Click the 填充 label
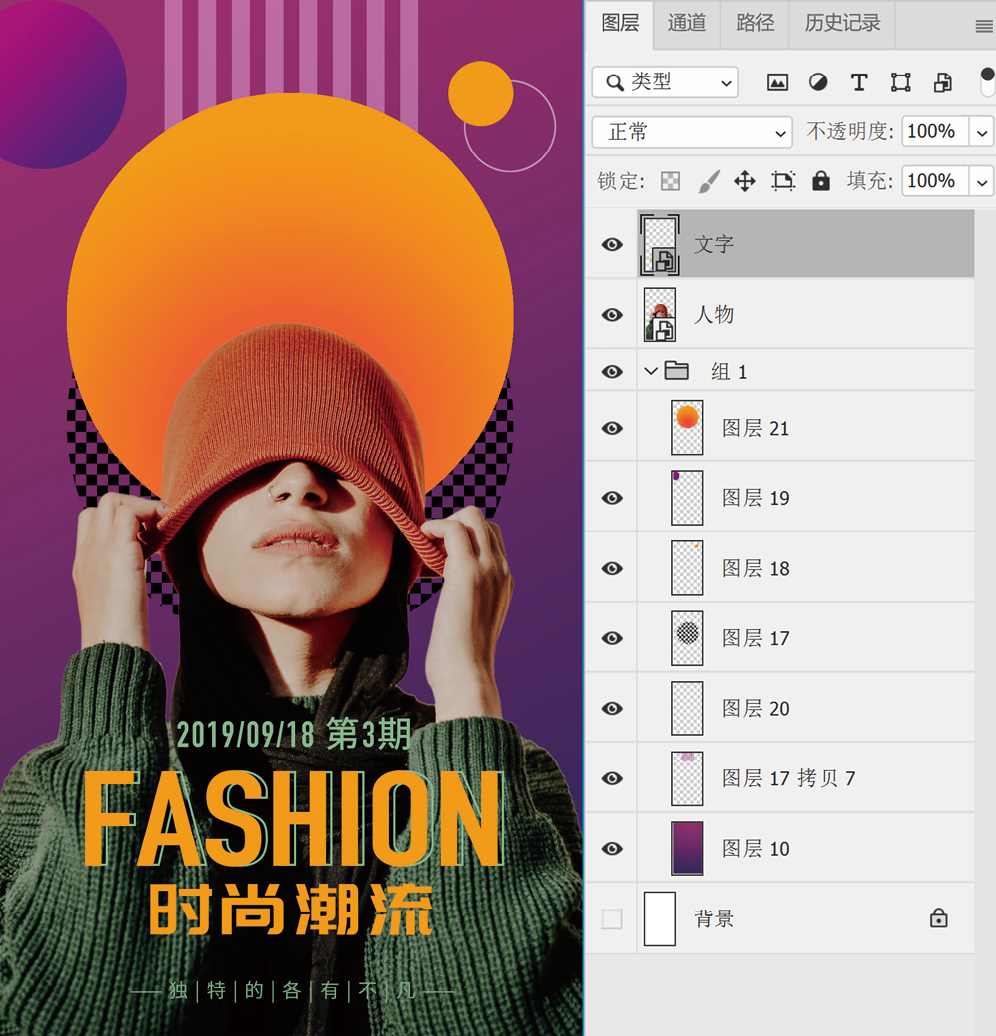 (x=870, y=180)
